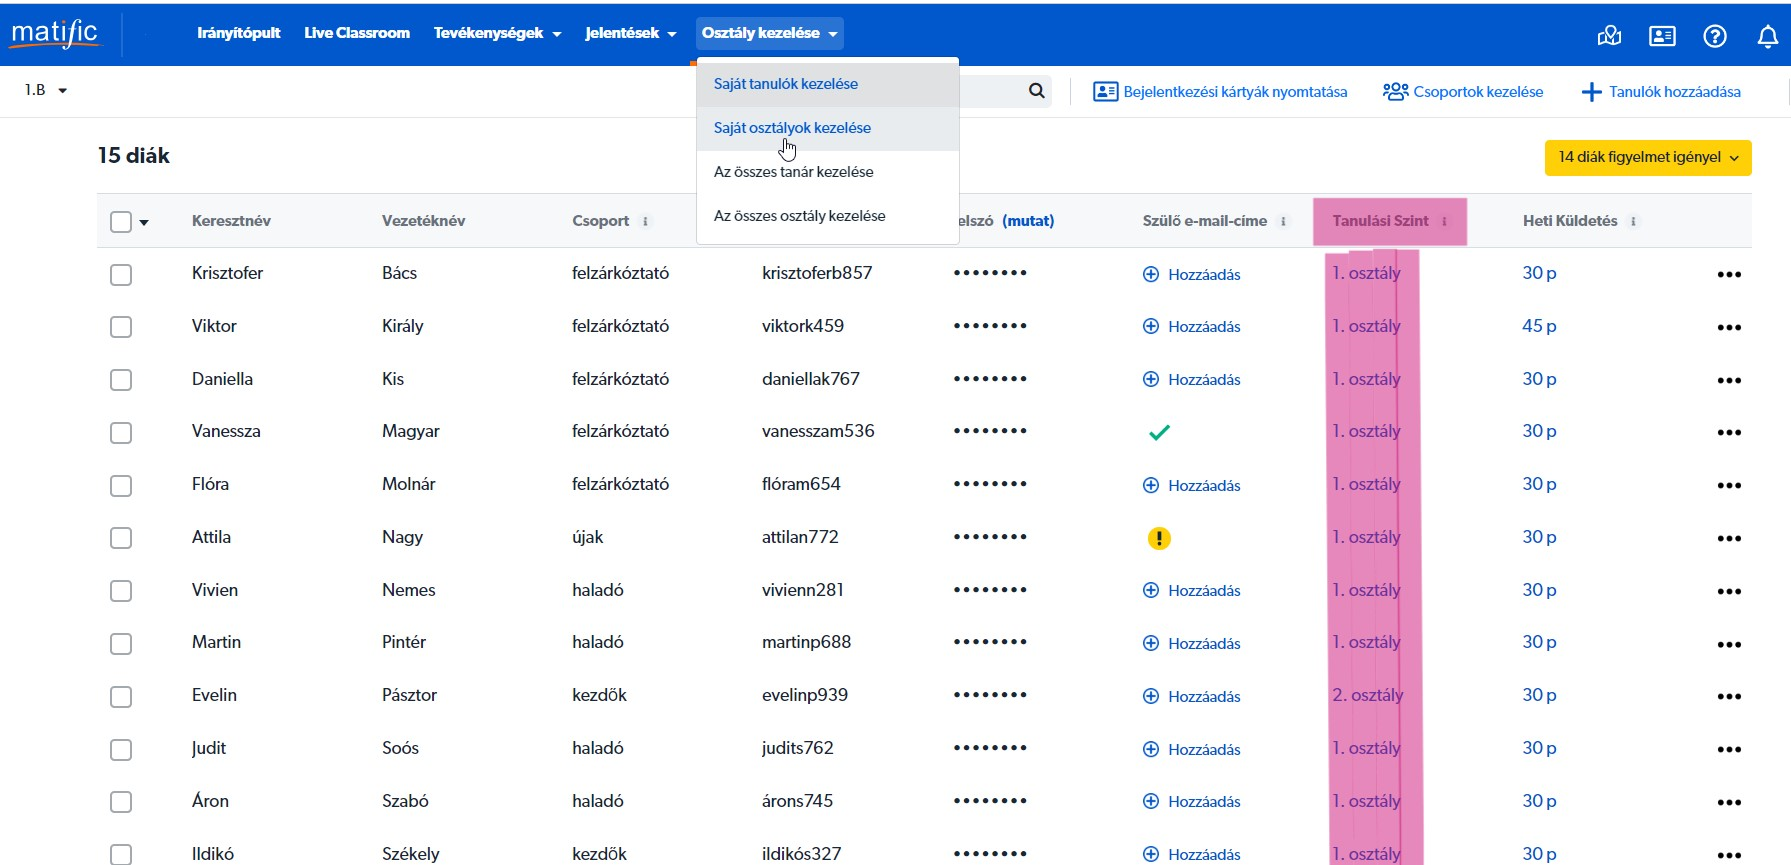The width and height of the screenshot is (1791, 865).
Task: Click green checkmark in Vanessza's row
Action: coord(1159,433)
